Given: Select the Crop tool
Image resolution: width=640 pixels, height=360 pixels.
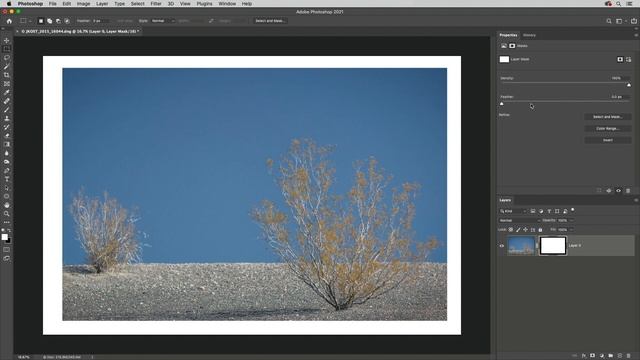Looking at the screenshot, I should (x=7, y=75).
